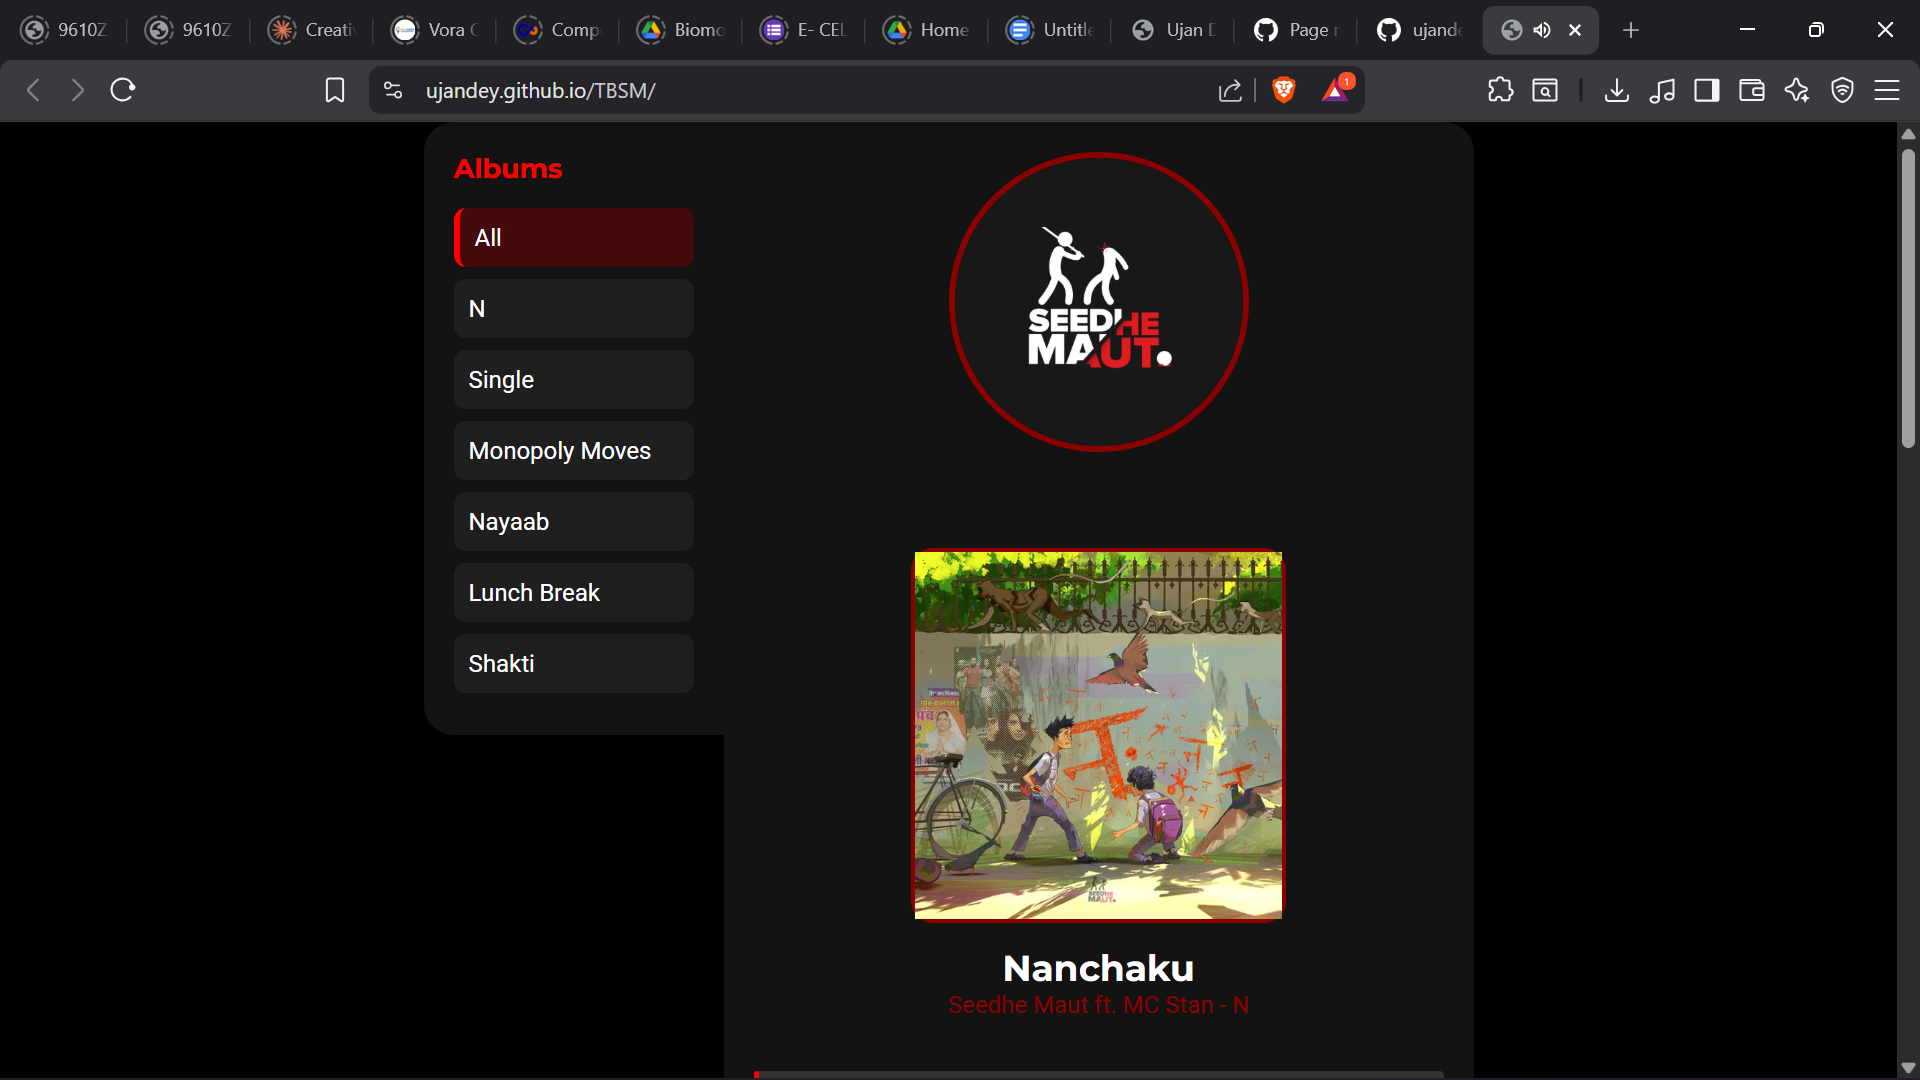Open the media playlist music icon
Screen dimensions: 1920x1080
click(1662, 90)
